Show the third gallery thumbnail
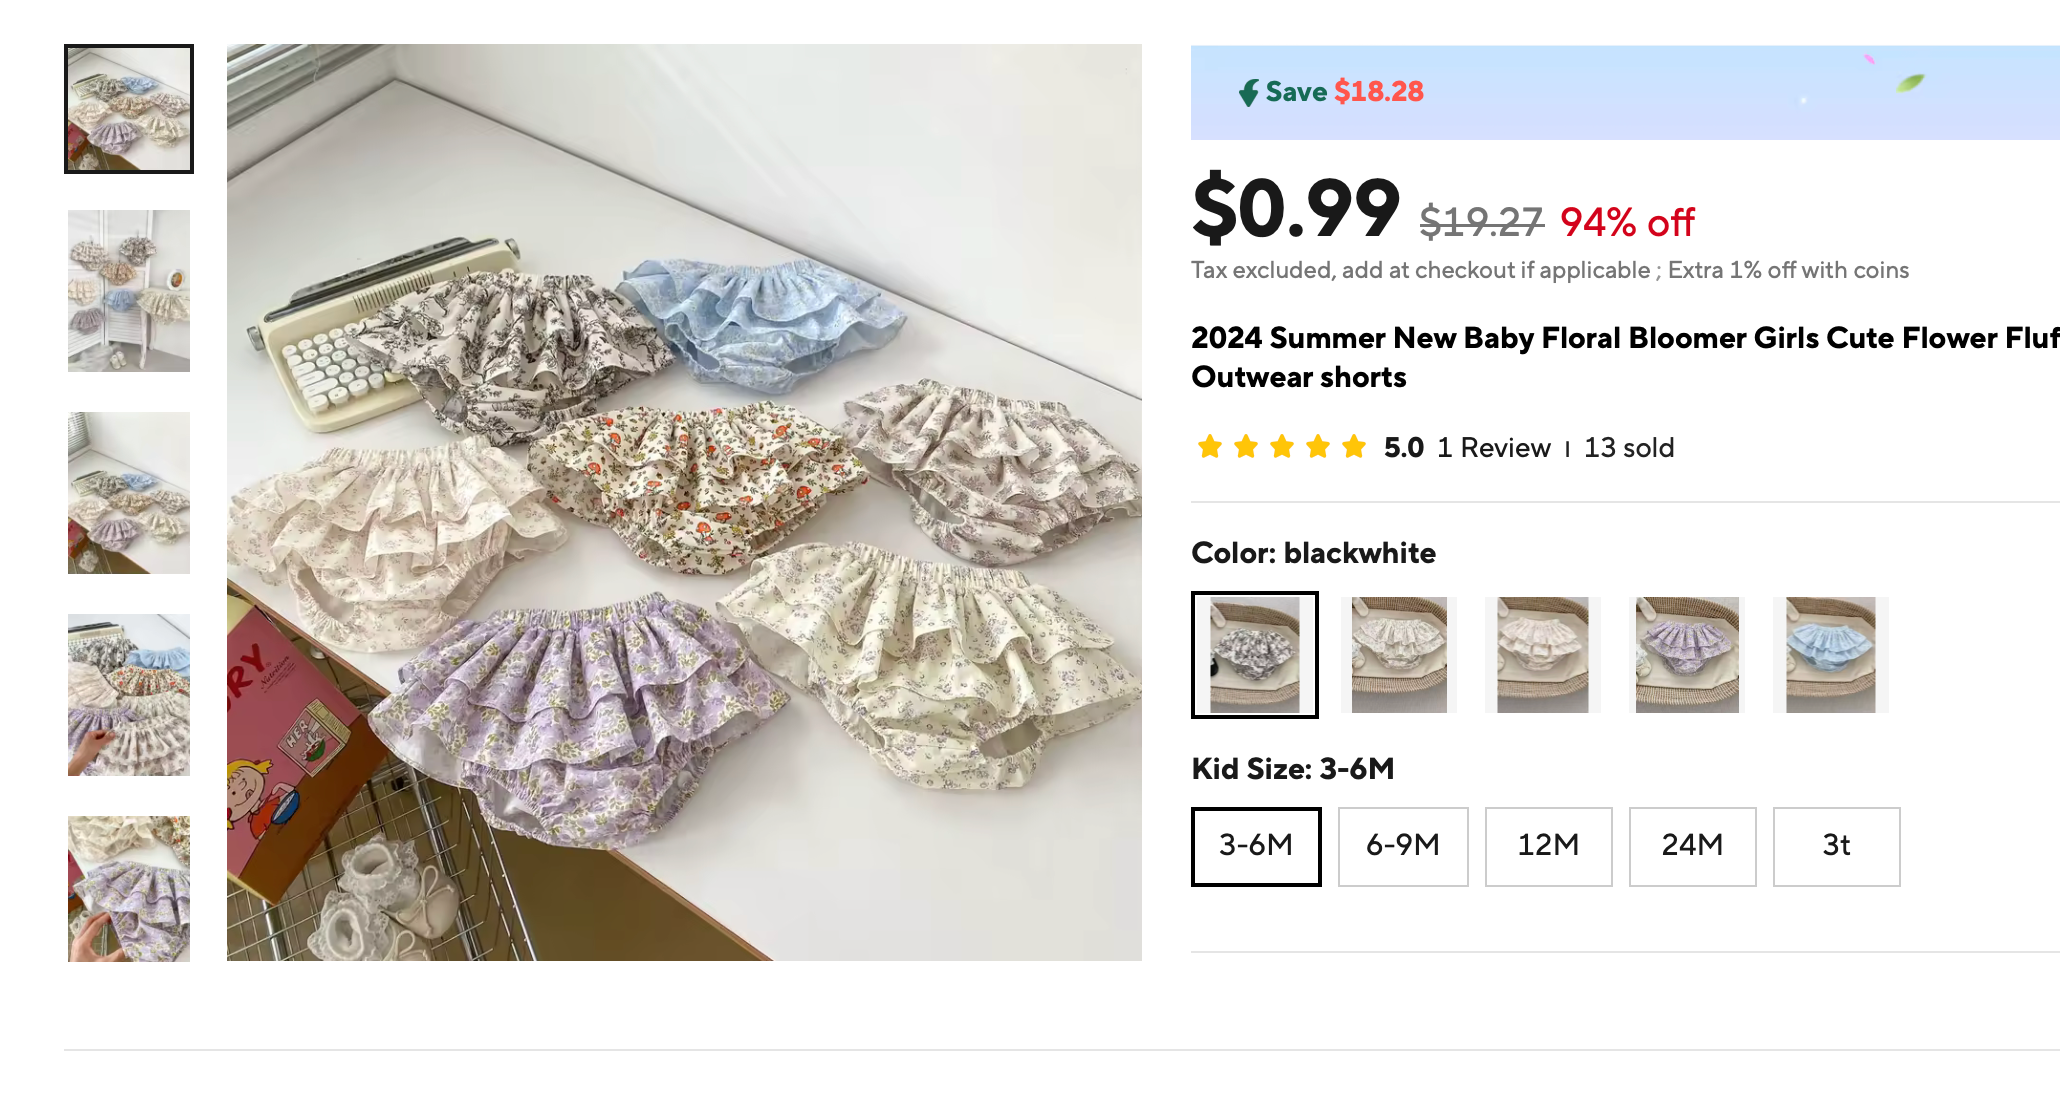The image size is (2060, 1116). pos(129,493)
